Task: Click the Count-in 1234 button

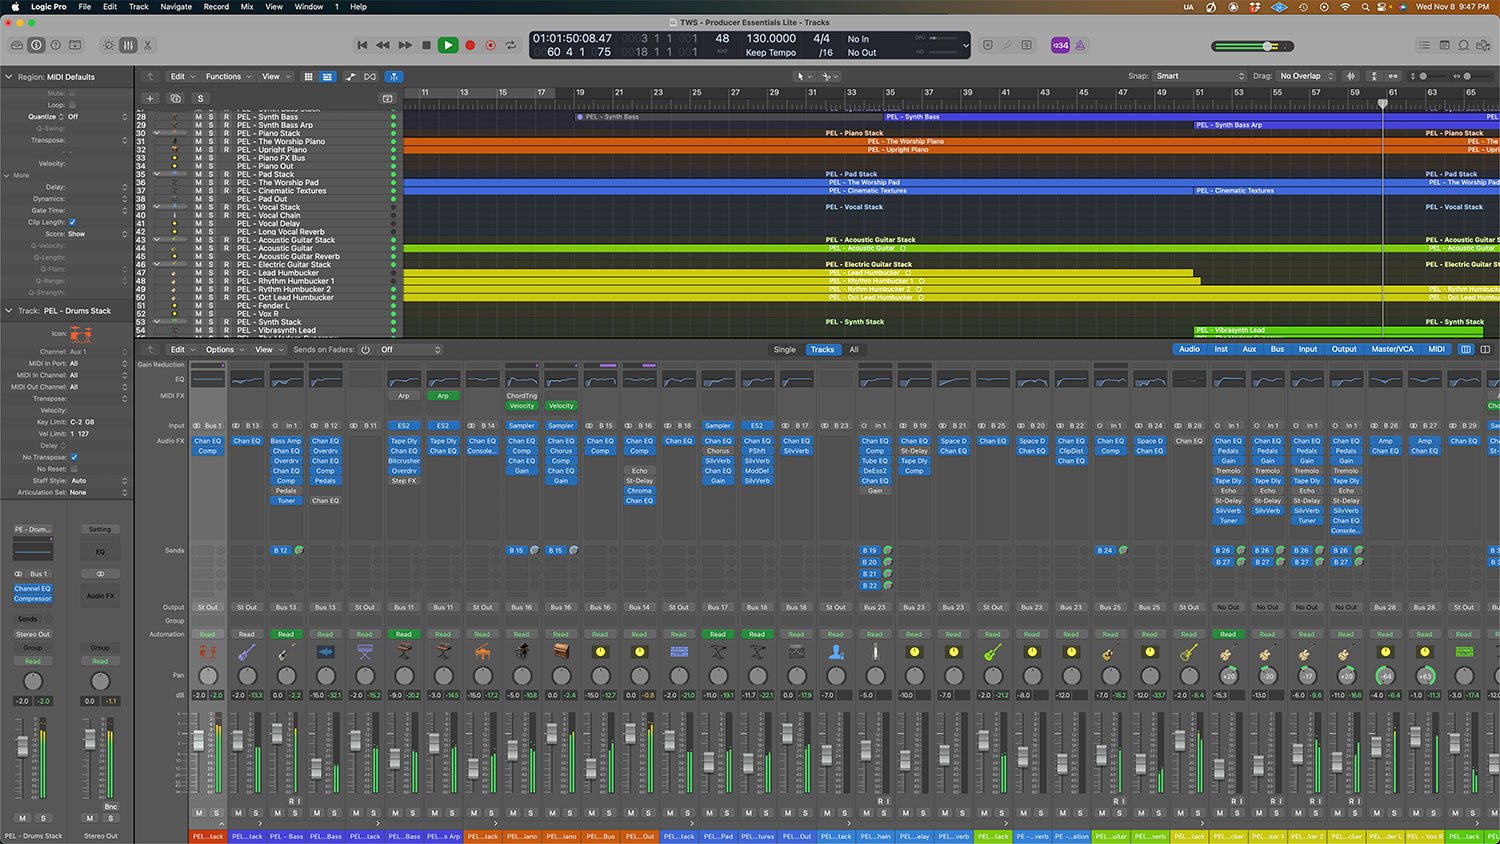Action: coord(1059,45)
